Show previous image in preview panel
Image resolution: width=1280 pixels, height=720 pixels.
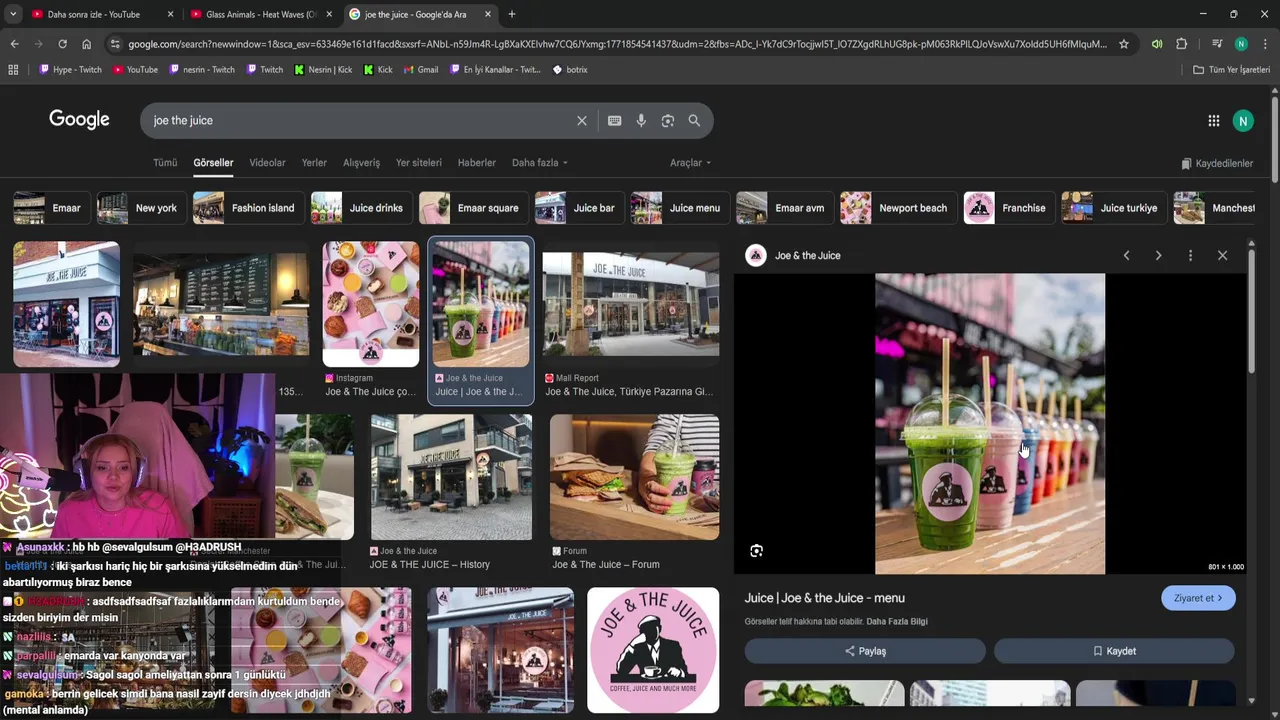pos(1126,256)
